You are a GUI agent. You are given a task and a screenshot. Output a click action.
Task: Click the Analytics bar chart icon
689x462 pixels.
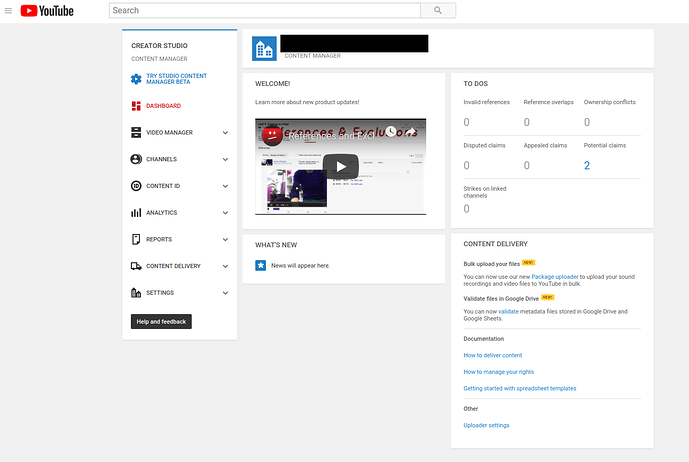(x=136, y=213)
